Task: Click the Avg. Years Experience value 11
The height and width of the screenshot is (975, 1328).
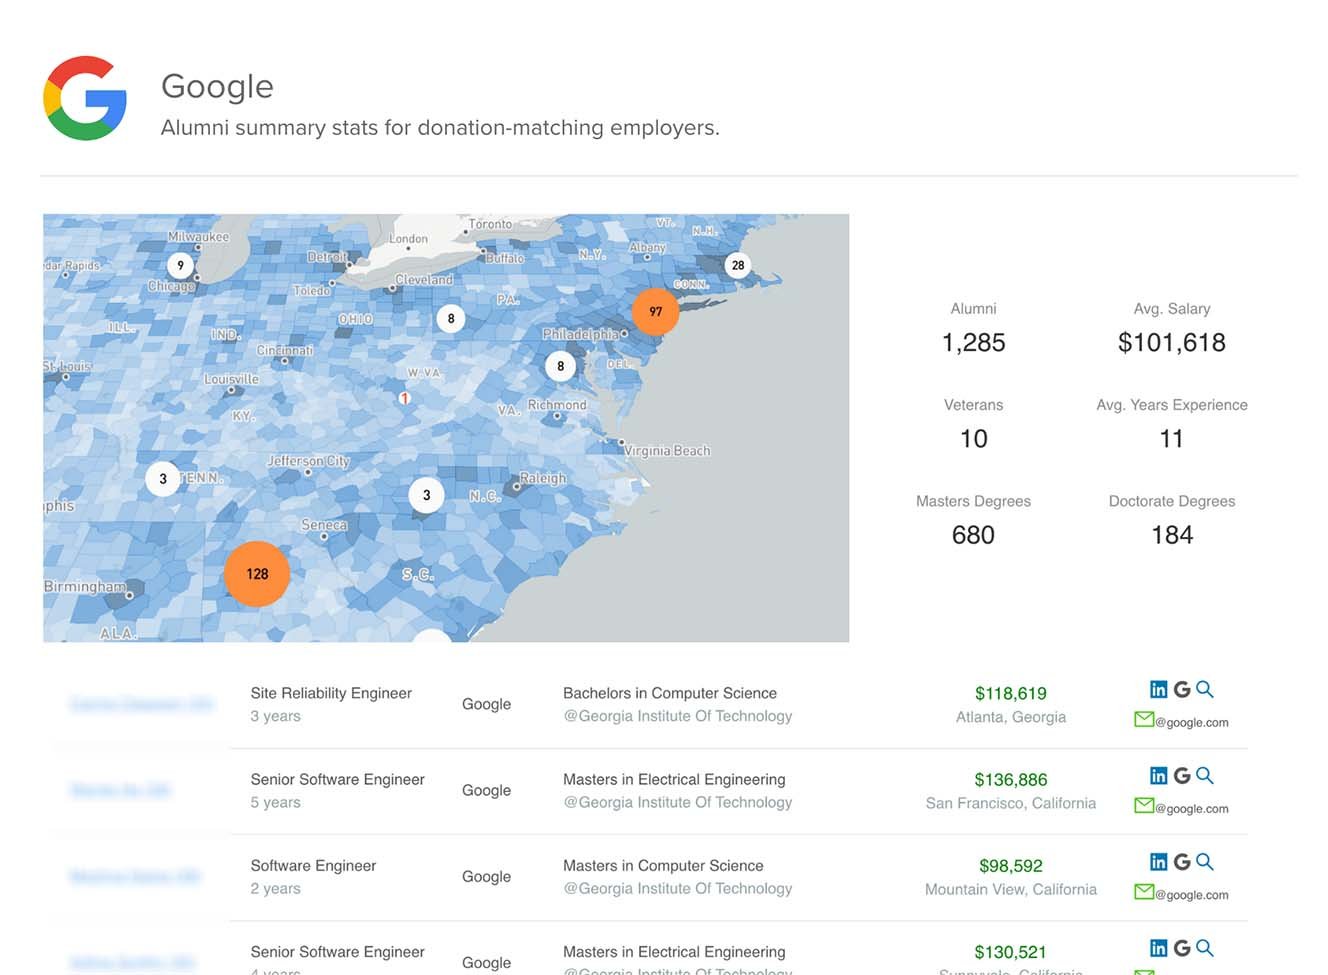Action: point(1172,439)
